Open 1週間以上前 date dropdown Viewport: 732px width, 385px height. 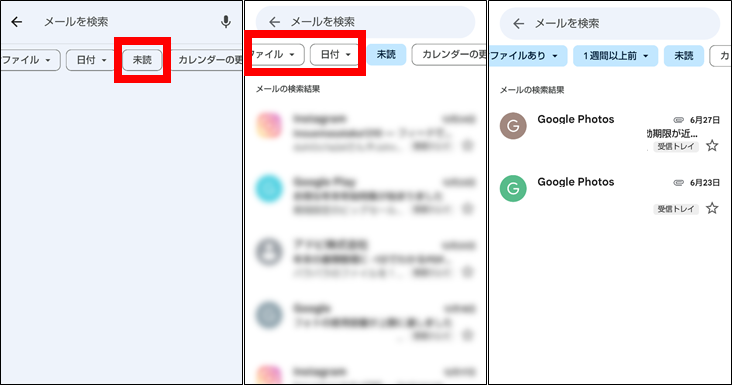point(615,56)
